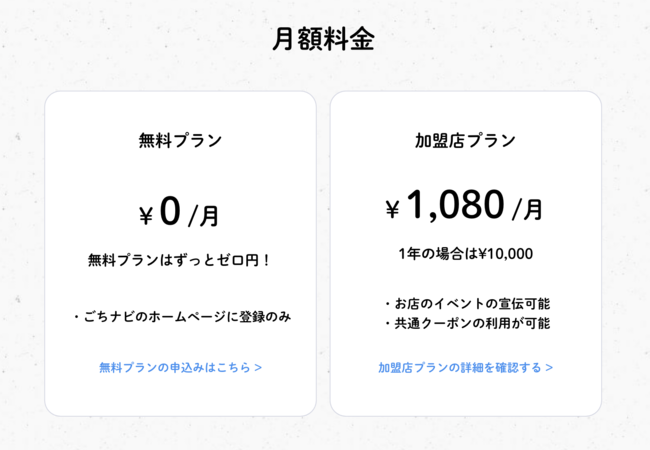This screenshot has height=450, width=650.
Task: Click the 無料プランはずっとゼロ円！ tagline
Action: click(x=180, y=260)
